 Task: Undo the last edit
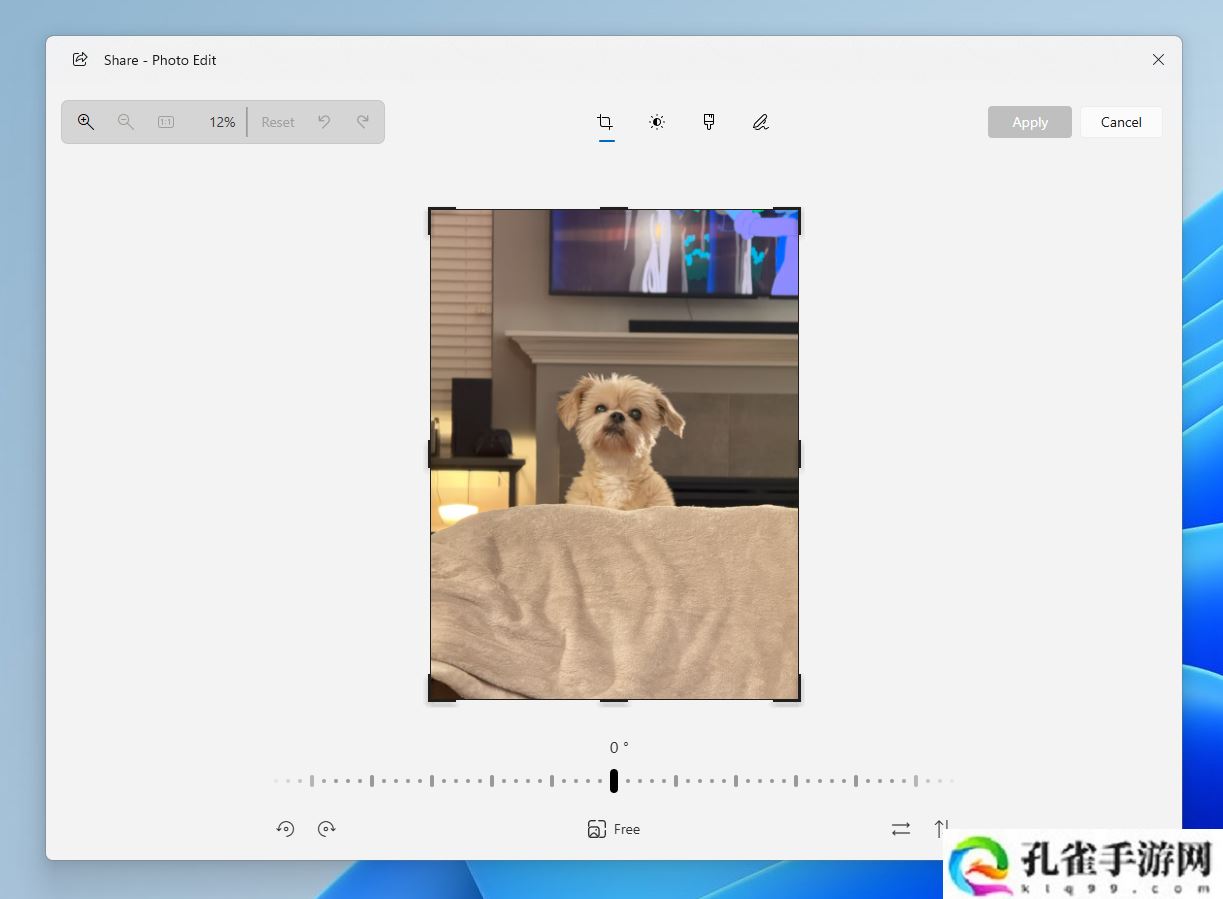click(x=324, y=122)
